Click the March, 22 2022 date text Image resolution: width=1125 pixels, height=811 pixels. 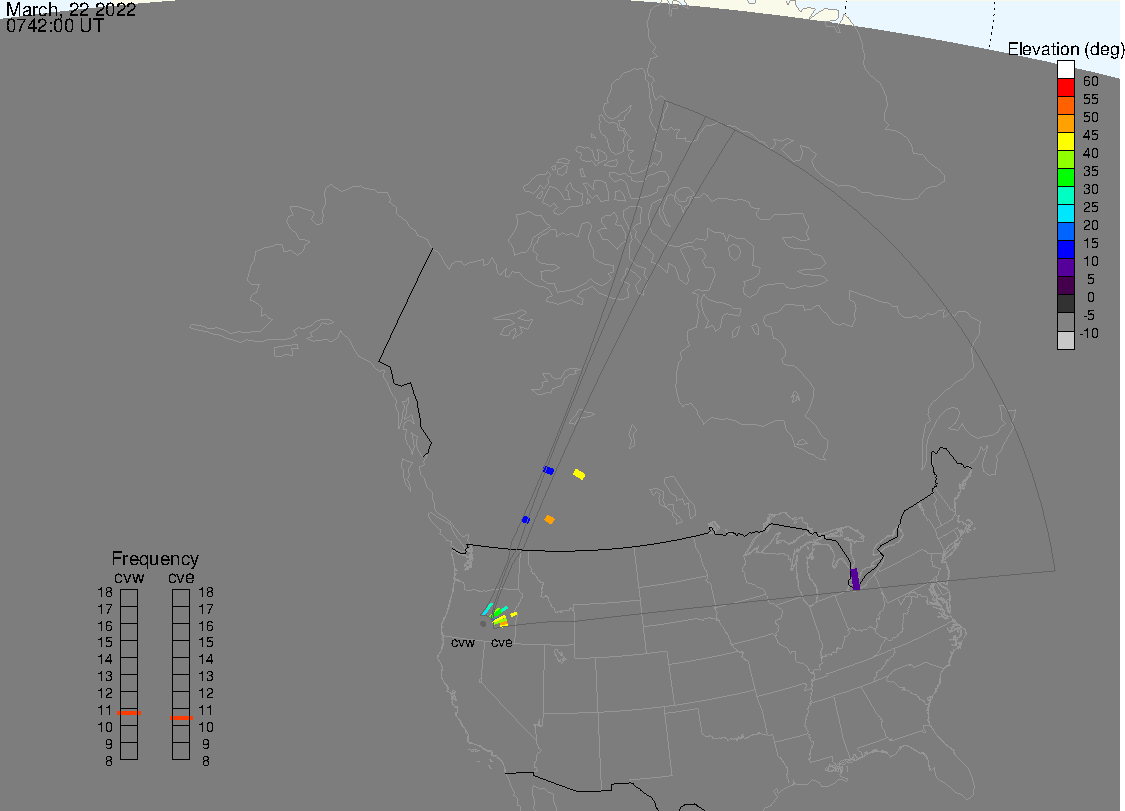point(71,10)
